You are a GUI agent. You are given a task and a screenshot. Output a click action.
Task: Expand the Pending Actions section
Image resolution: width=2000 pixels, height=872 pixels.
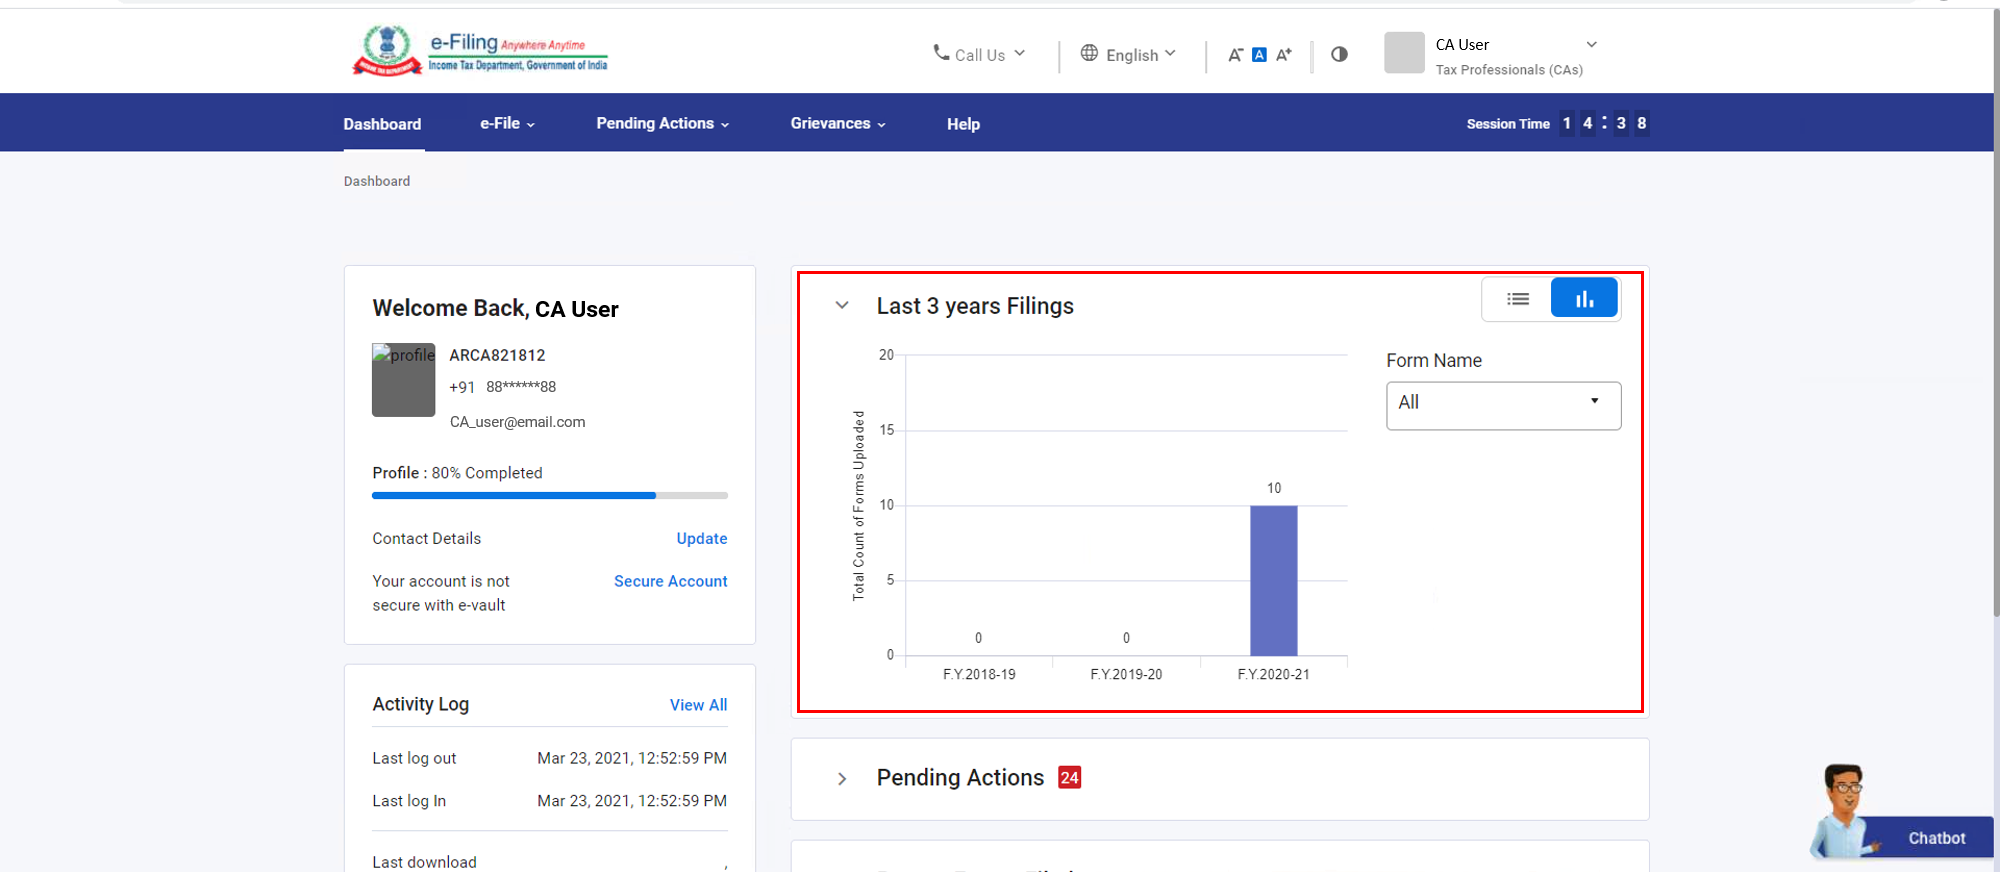[842, 778]
